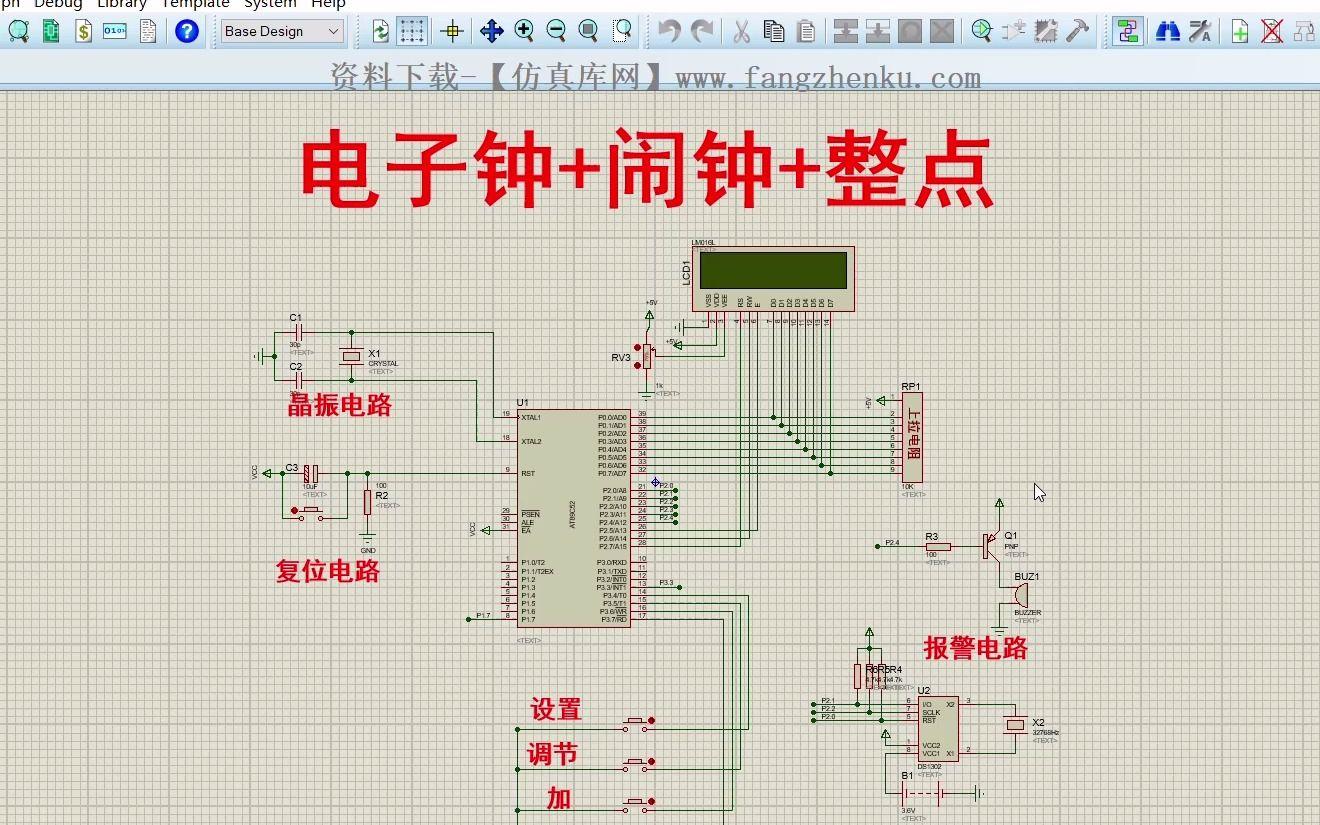Viewport: 1320px width, 825px height.
Task: Open the Project Notes page icon
Action: tap(148, 31)
